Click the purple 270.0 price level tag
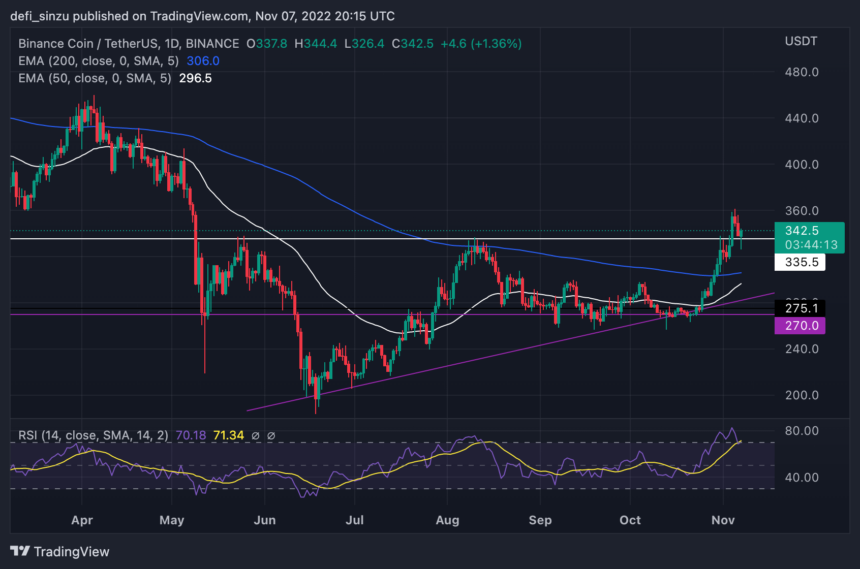 [795, 325]
